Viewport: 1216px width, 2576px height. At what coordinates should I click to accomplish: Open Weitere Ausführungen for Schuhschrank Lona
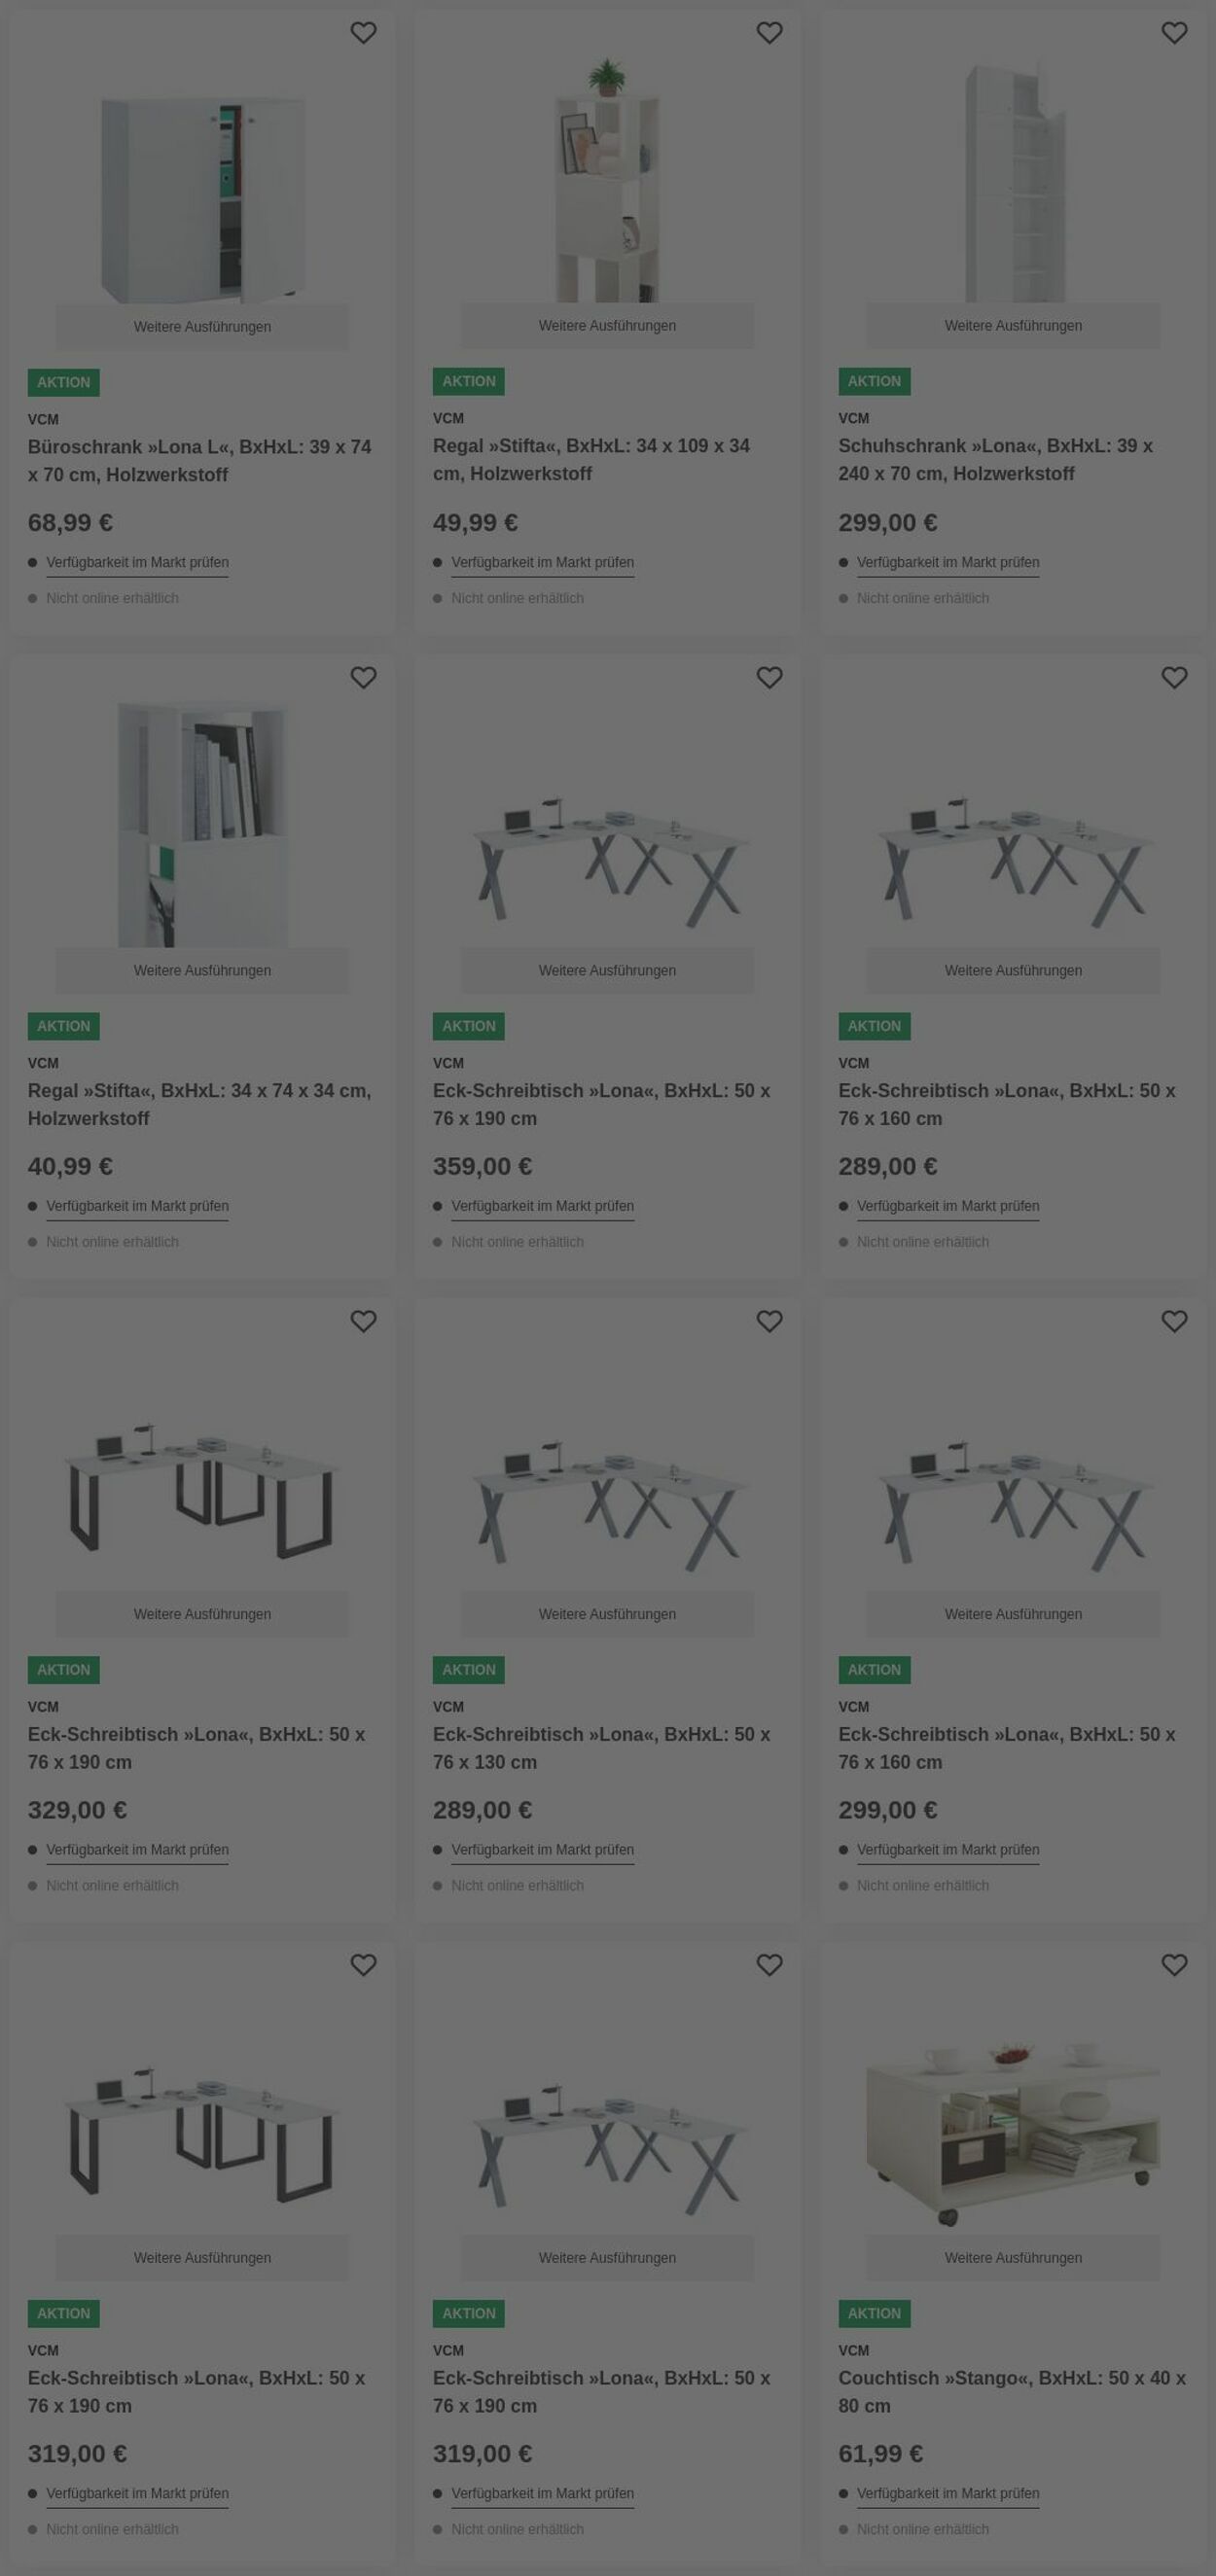pos(1013,326)
